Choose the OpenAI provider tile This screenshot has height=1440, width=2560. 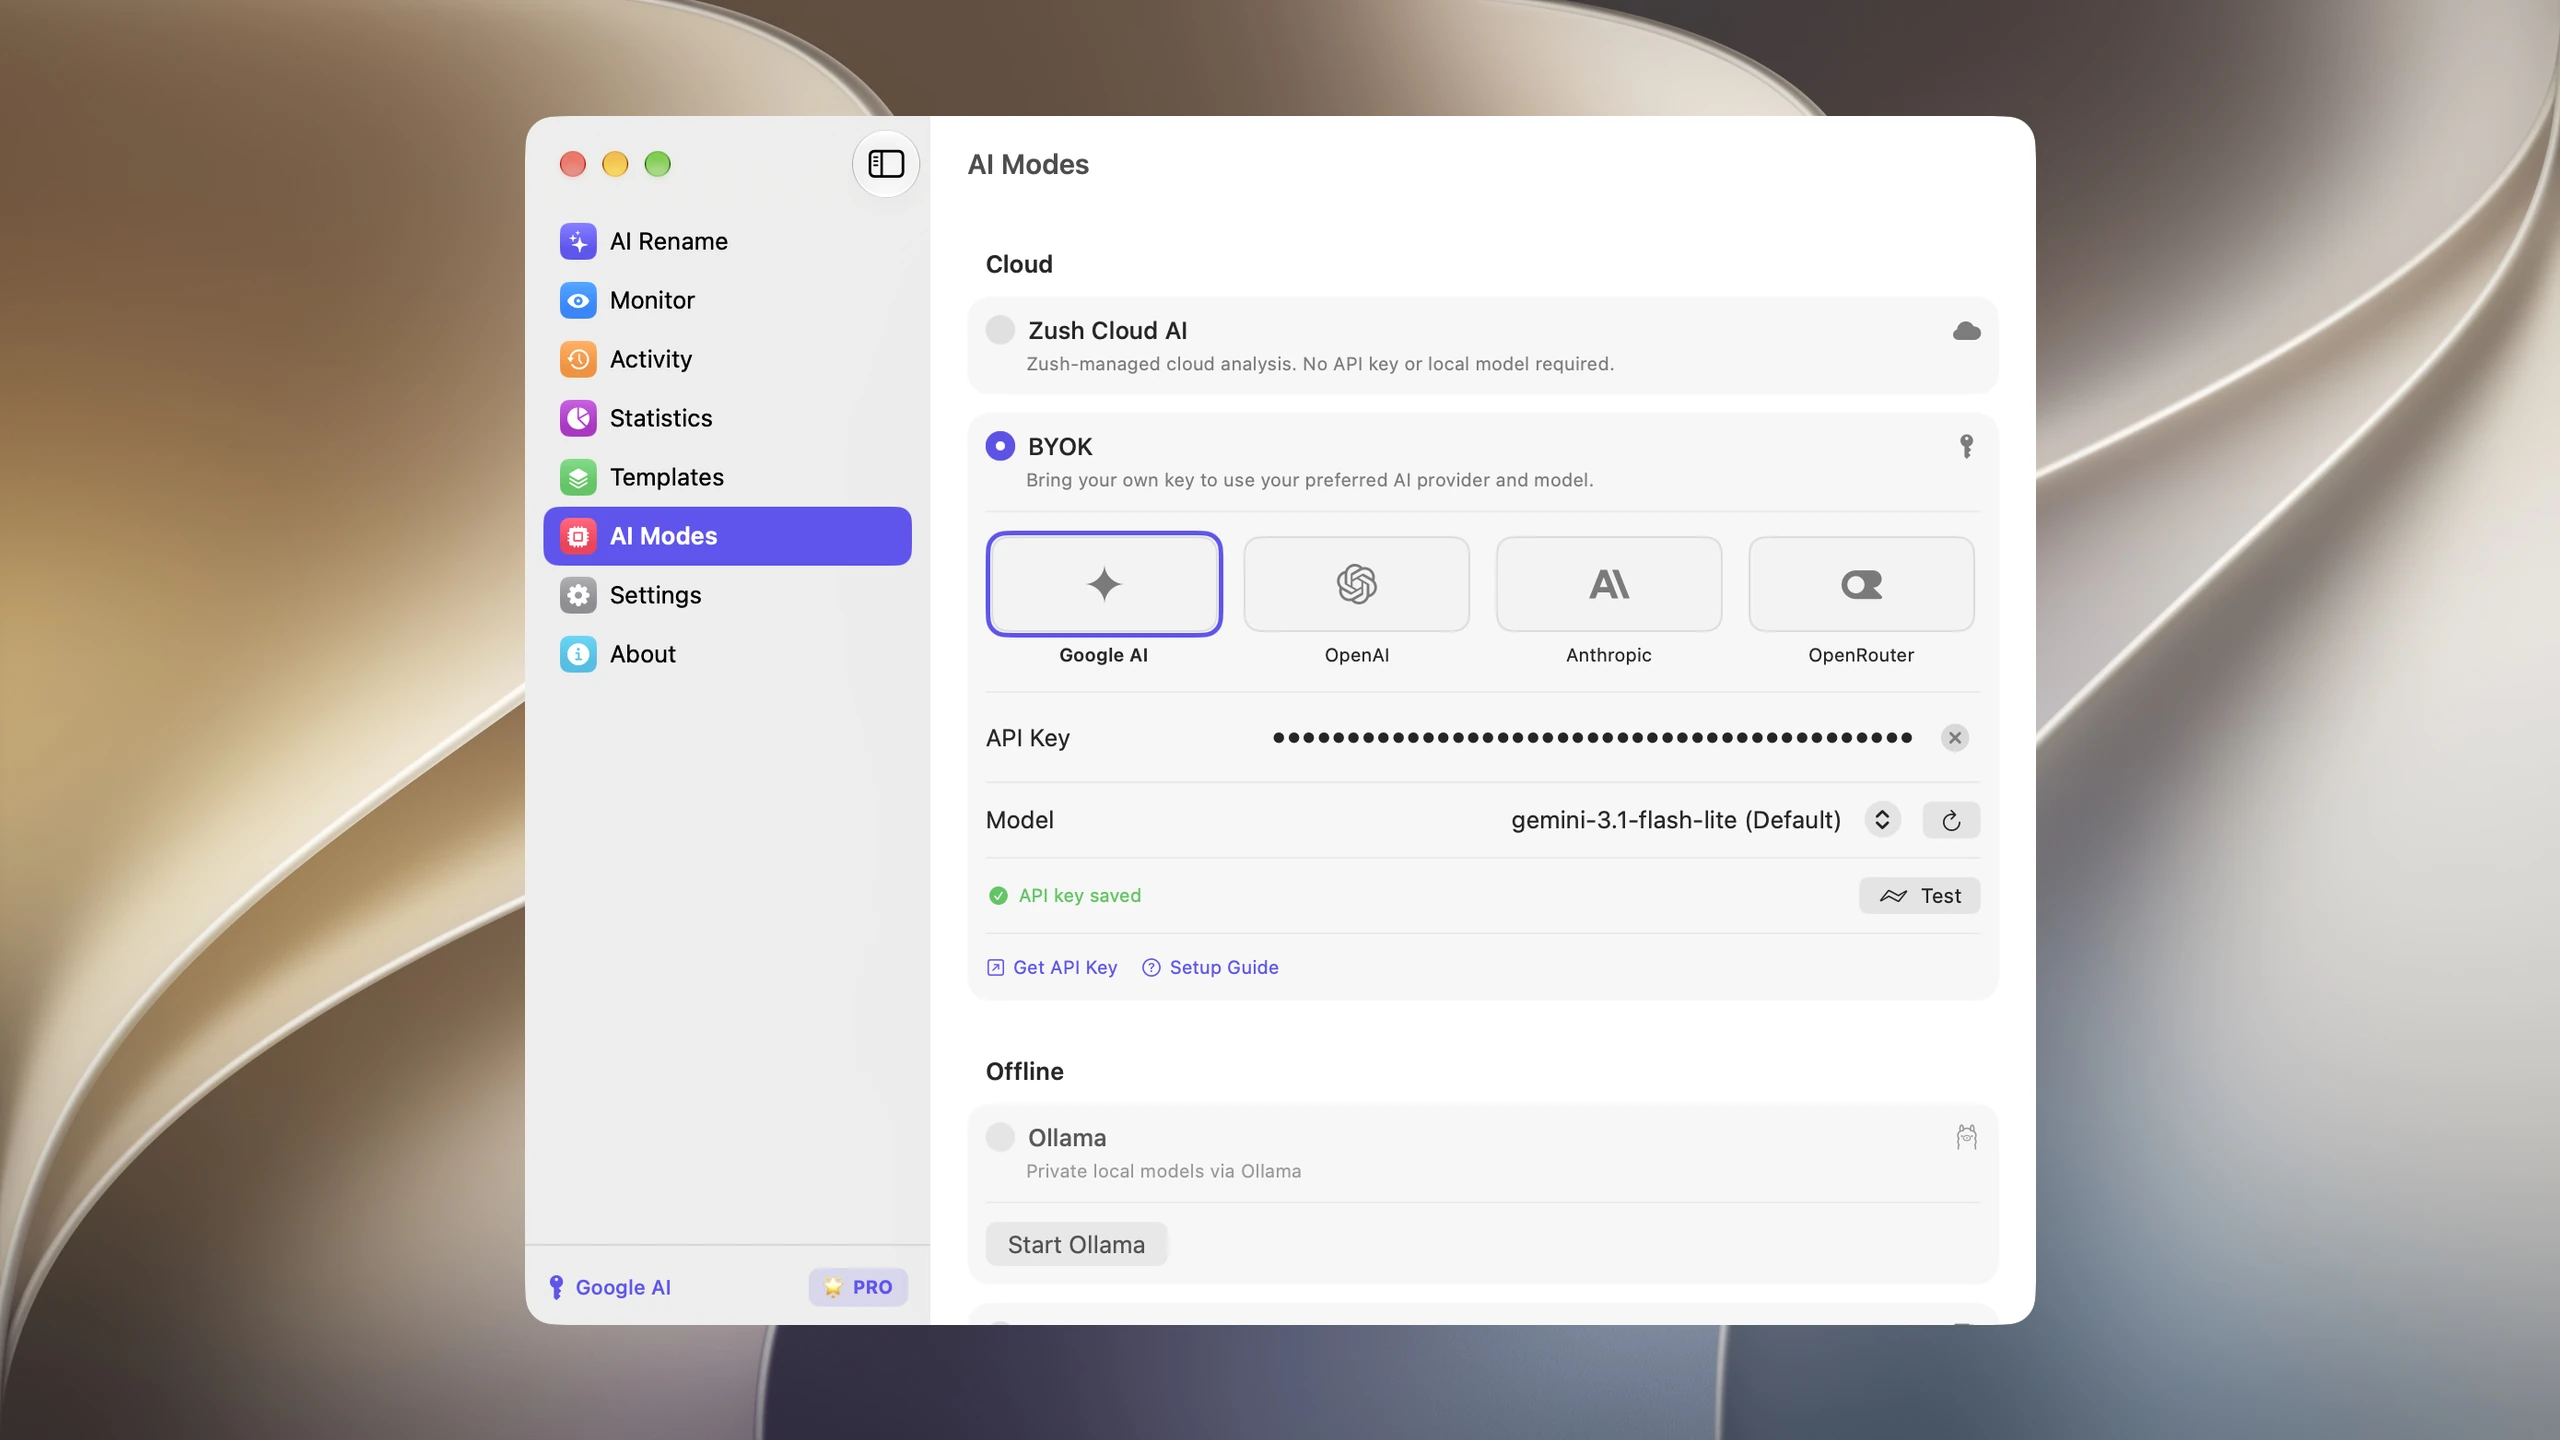pyautogui.click(x=1356, y=584)
